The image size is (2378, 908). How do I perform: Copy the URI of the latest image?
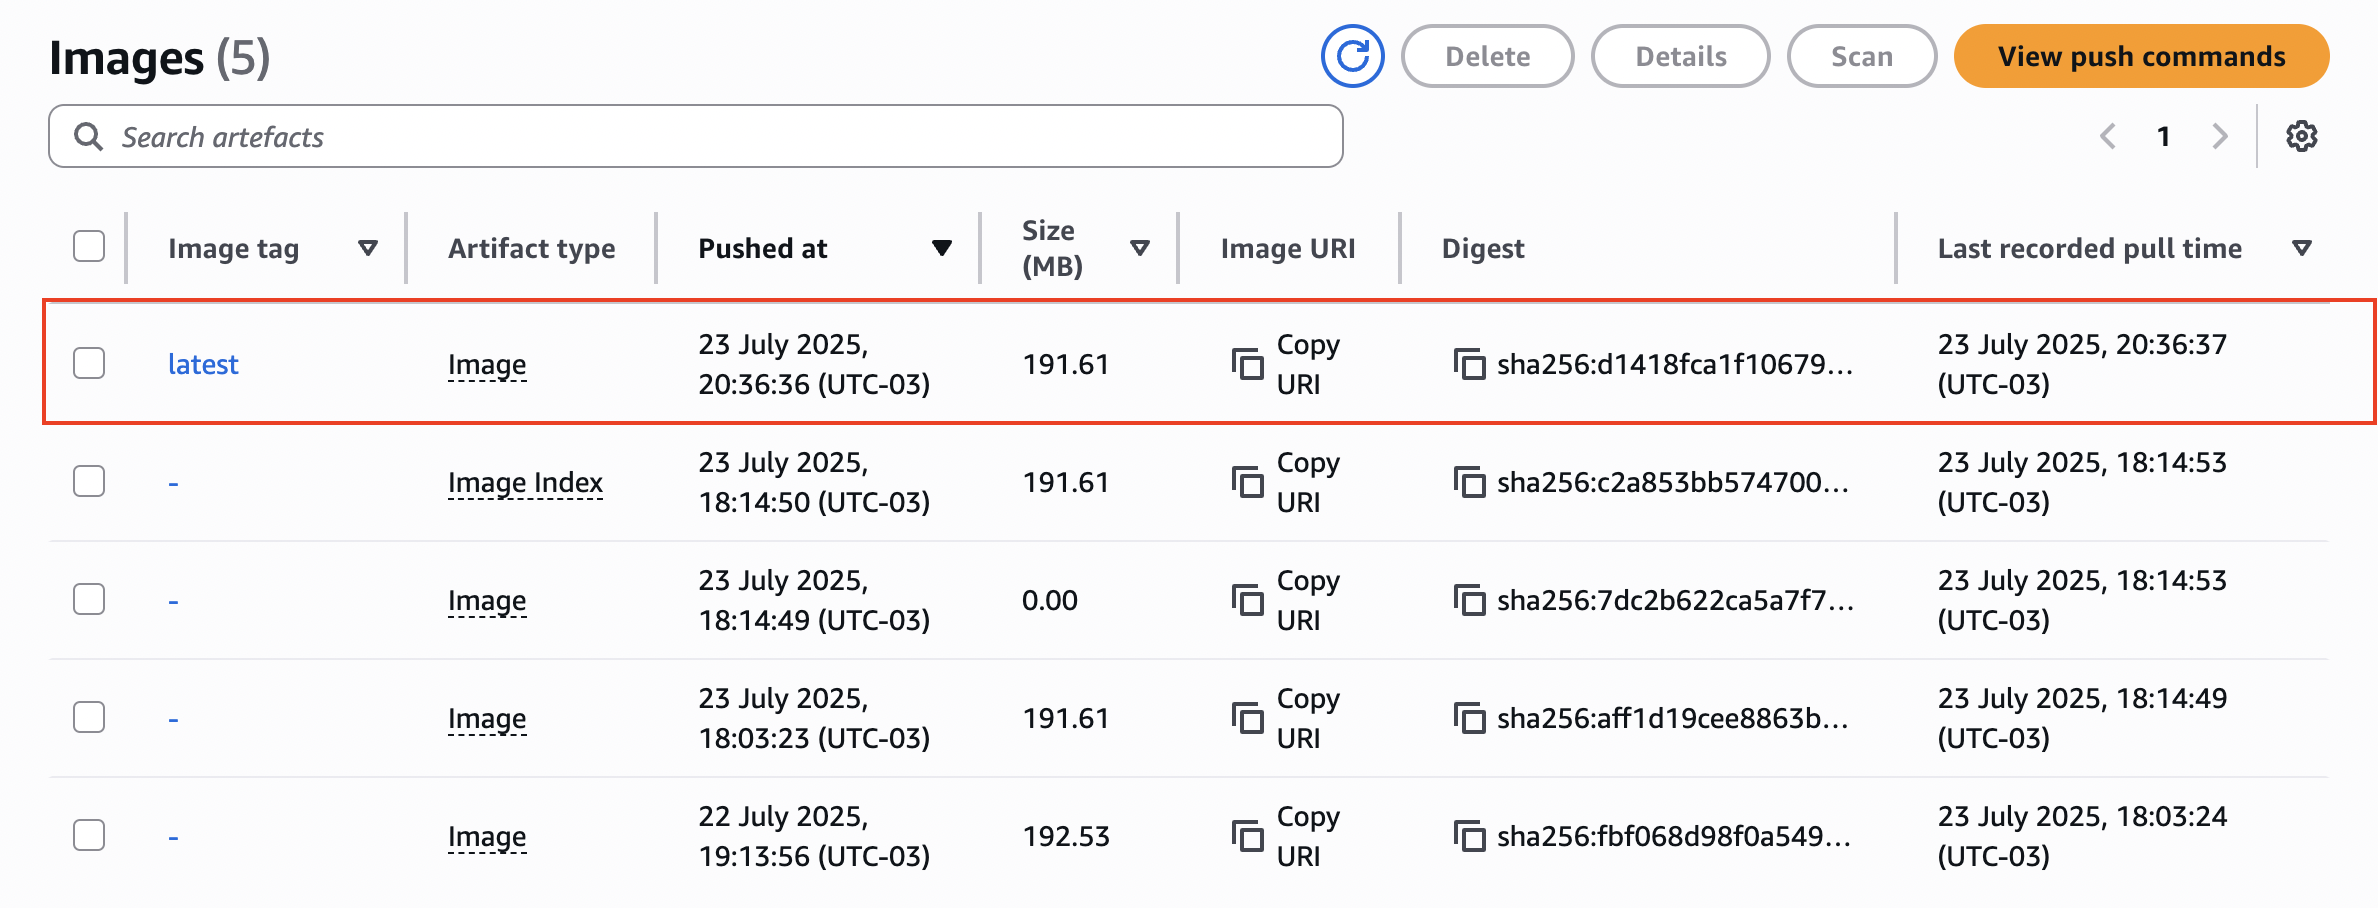[1247, 364]
